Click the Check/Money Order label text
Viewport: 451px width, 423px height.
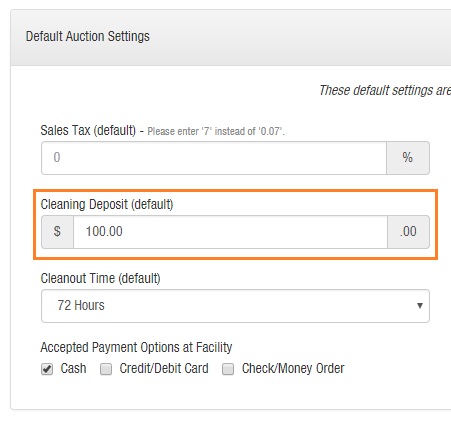coord(293,369)
